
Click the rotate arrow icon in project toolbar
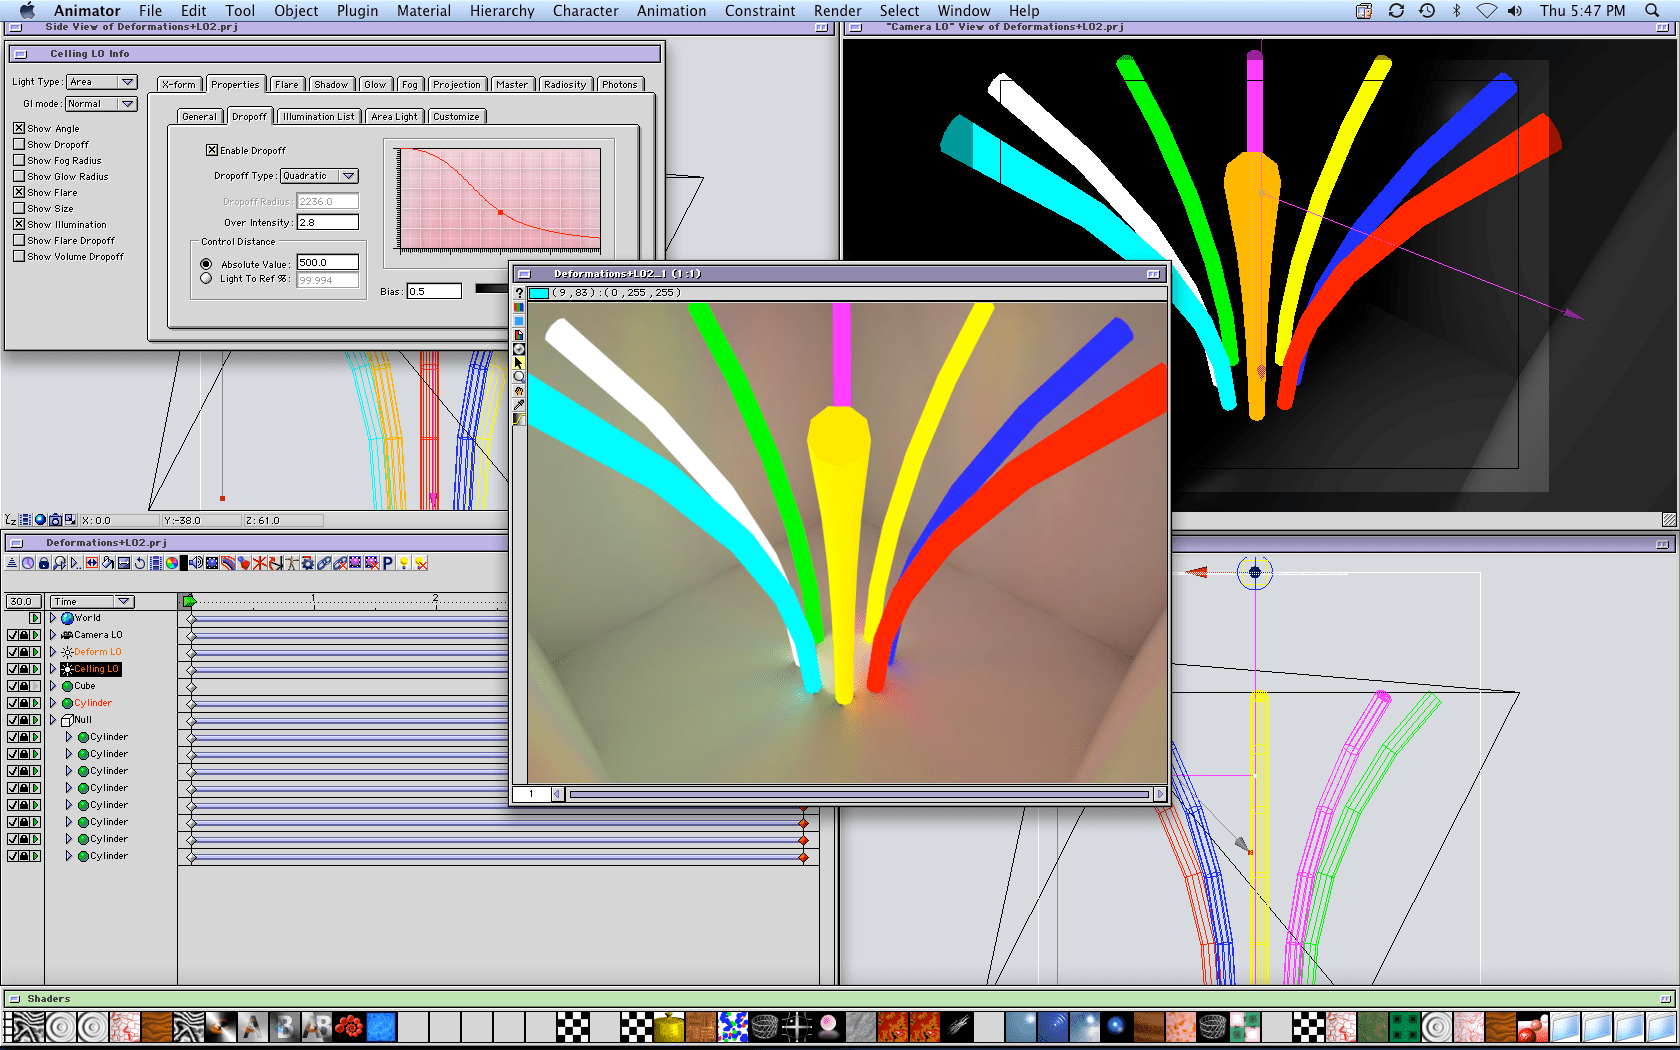(140, 563)
